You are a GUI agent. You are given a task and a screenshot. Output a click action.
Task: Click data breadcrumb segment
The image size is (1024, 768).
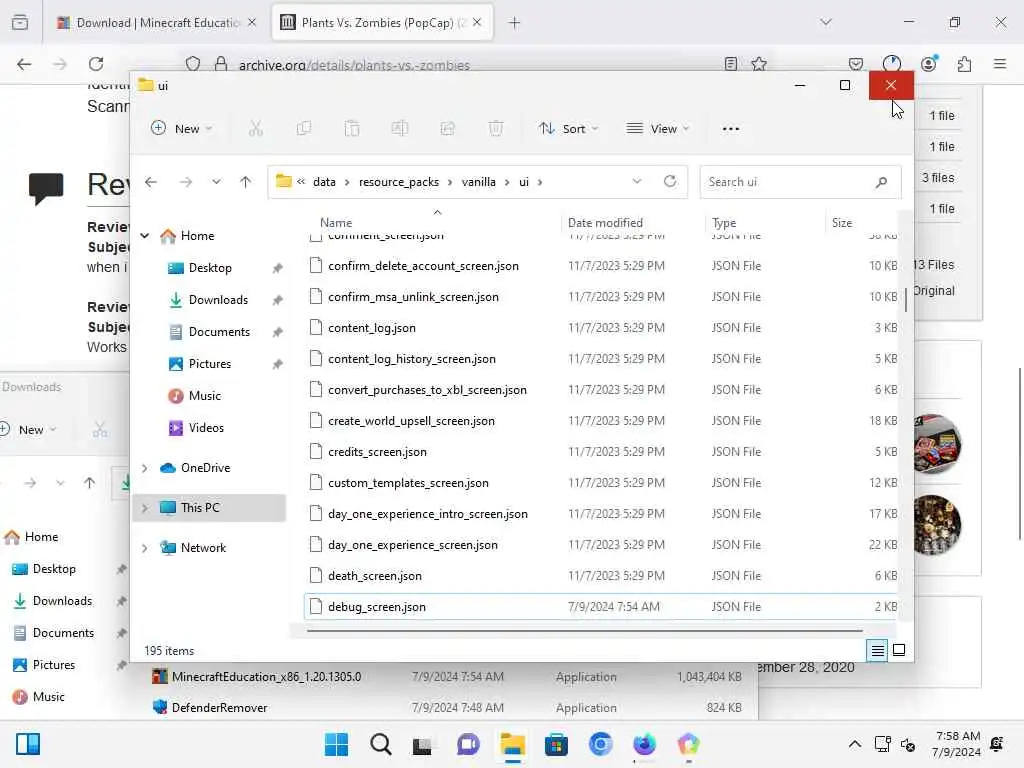324,182
